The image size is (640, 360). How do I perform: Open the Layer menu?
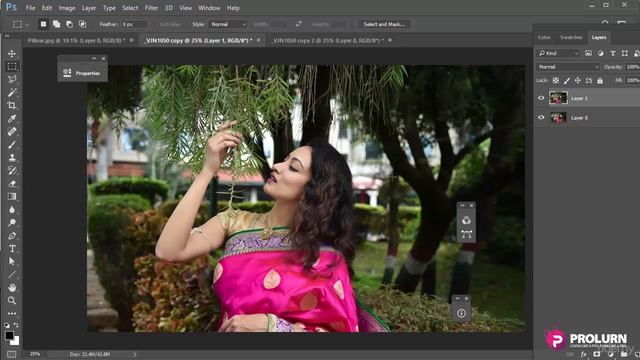(x=89, y=8)
